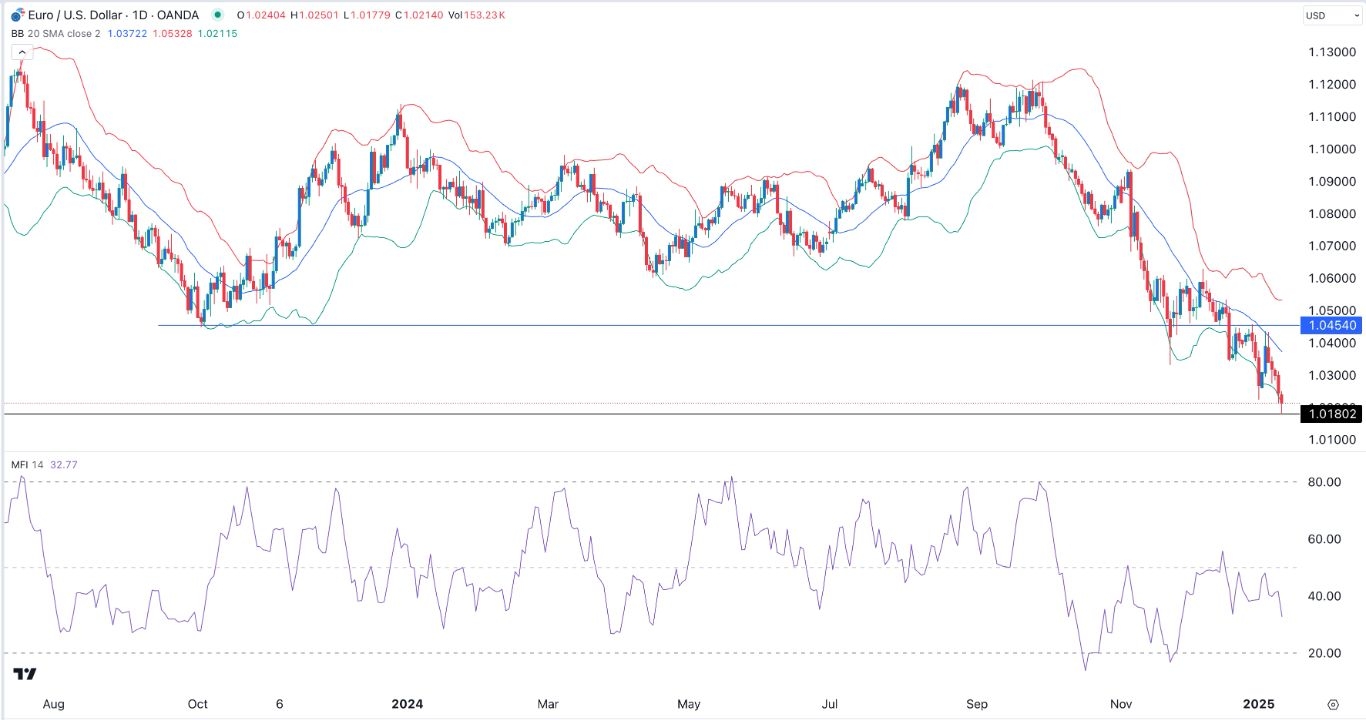Click the 80.00 level on MFI scale
This screenshot has height=720, width=1366.
pos(1324,482)
